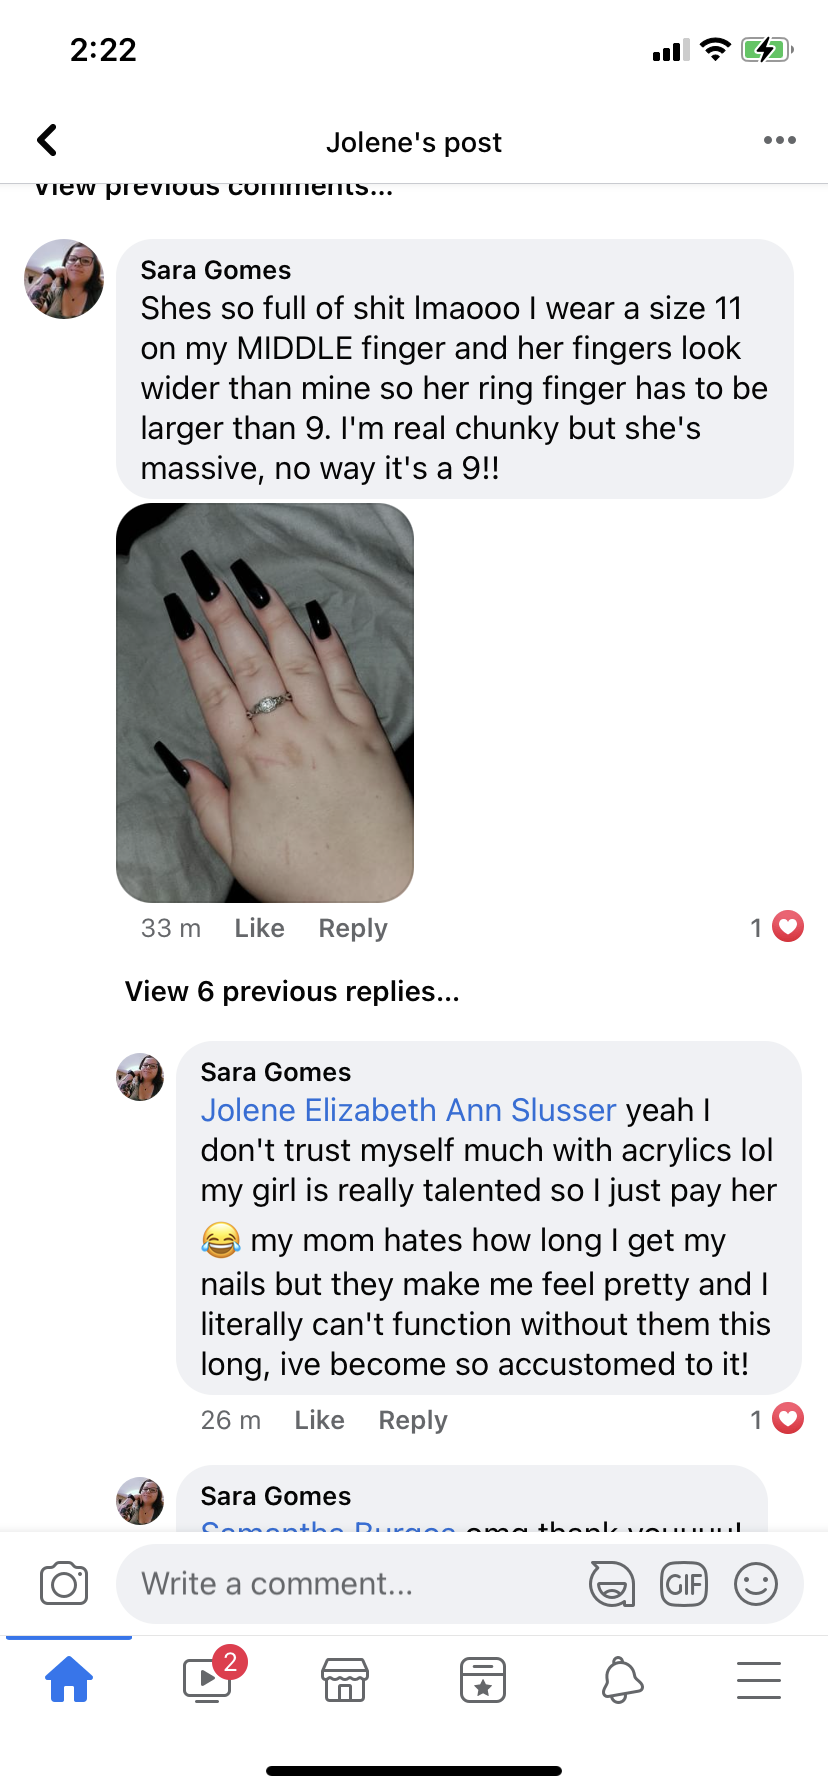Open the emoji picker smiley icon
This screenshot has height=1792, width=828.
point(756,1584)
